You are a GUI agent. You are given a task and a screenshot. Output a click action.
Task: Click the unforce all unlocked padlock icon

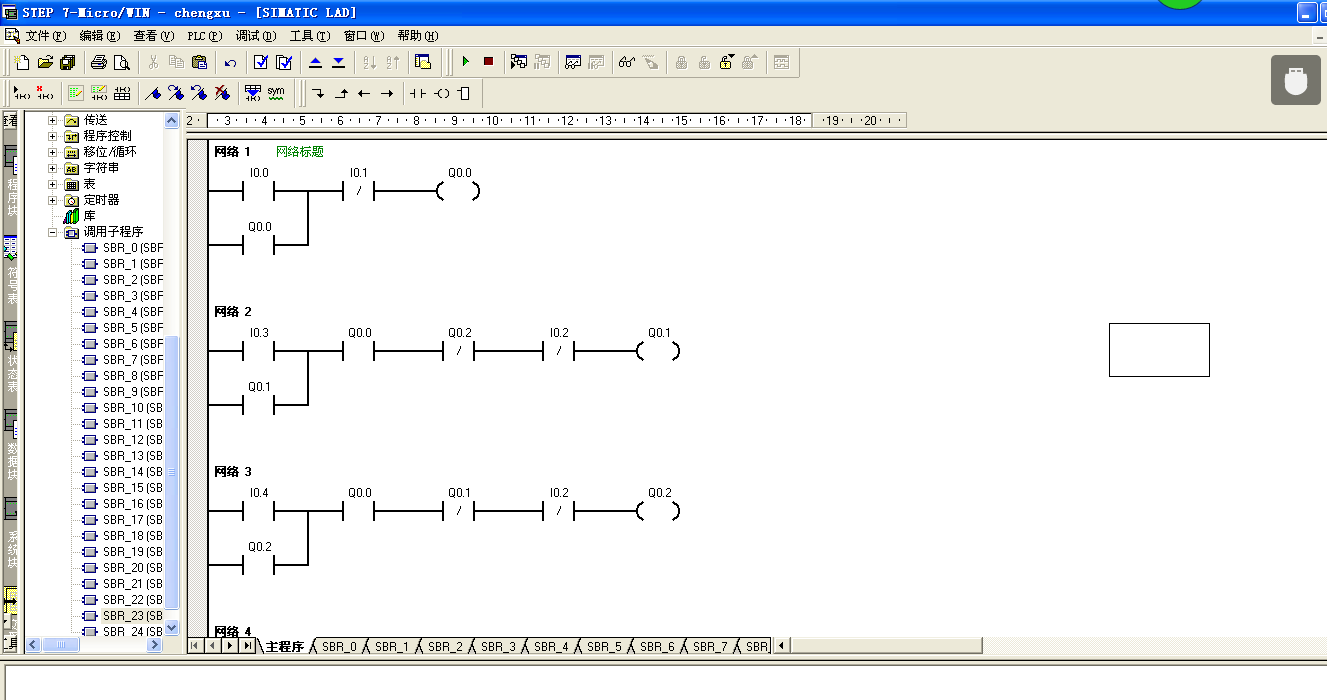point(727,62)
